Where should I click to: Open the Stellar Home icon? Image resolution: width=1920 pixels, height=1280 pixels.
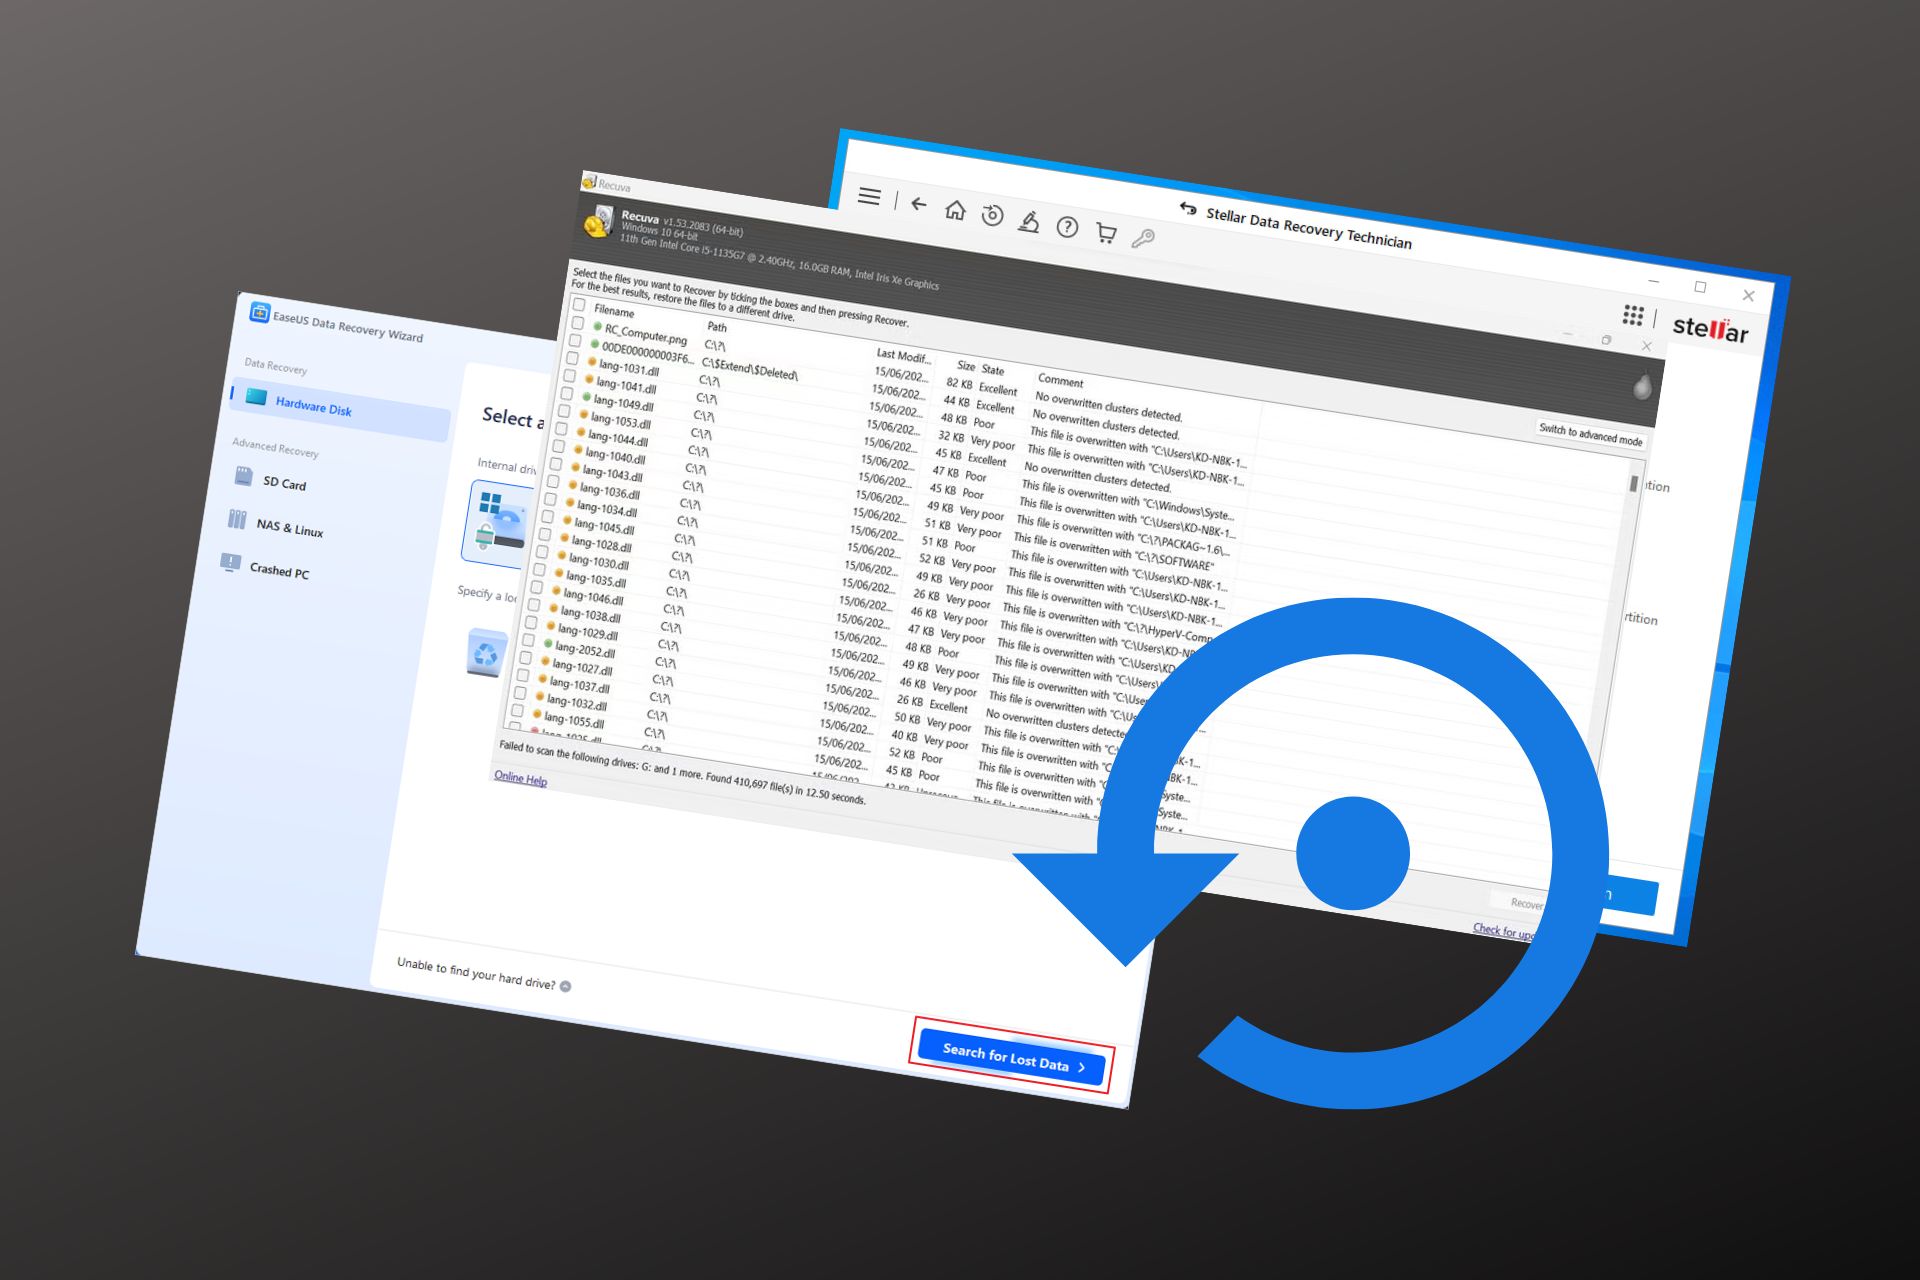955,210
